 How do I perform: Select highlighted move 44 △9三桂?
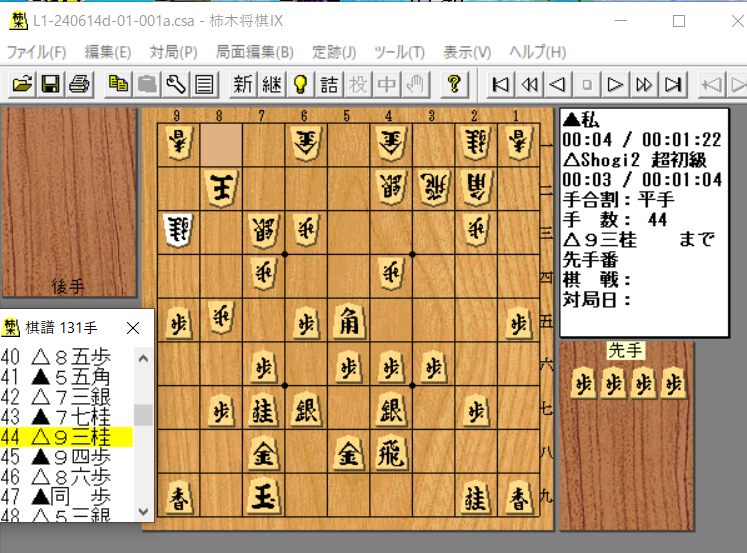coord(66,437)
